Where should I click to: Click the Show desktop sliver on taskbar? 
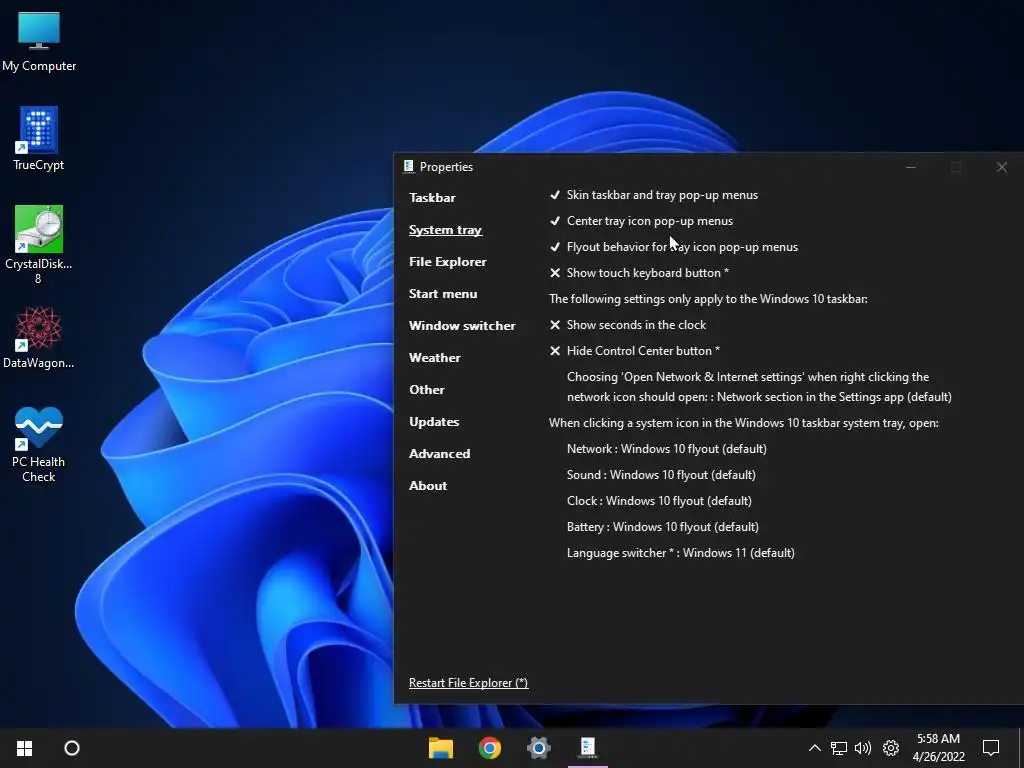click(x=1021, y=748)
